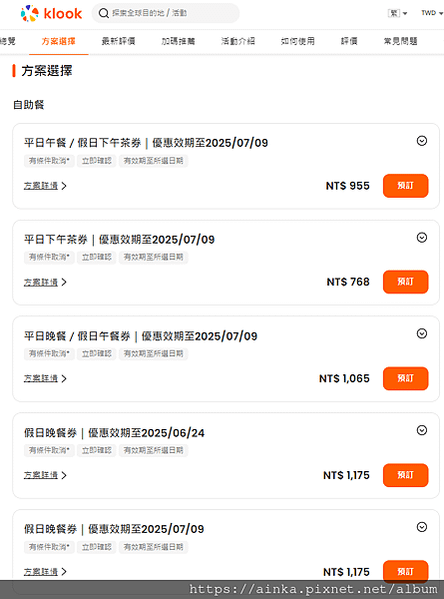444x599 pixels.
Task: Book the NT$ 1,065 package
Action: click(x=405, y=378)
